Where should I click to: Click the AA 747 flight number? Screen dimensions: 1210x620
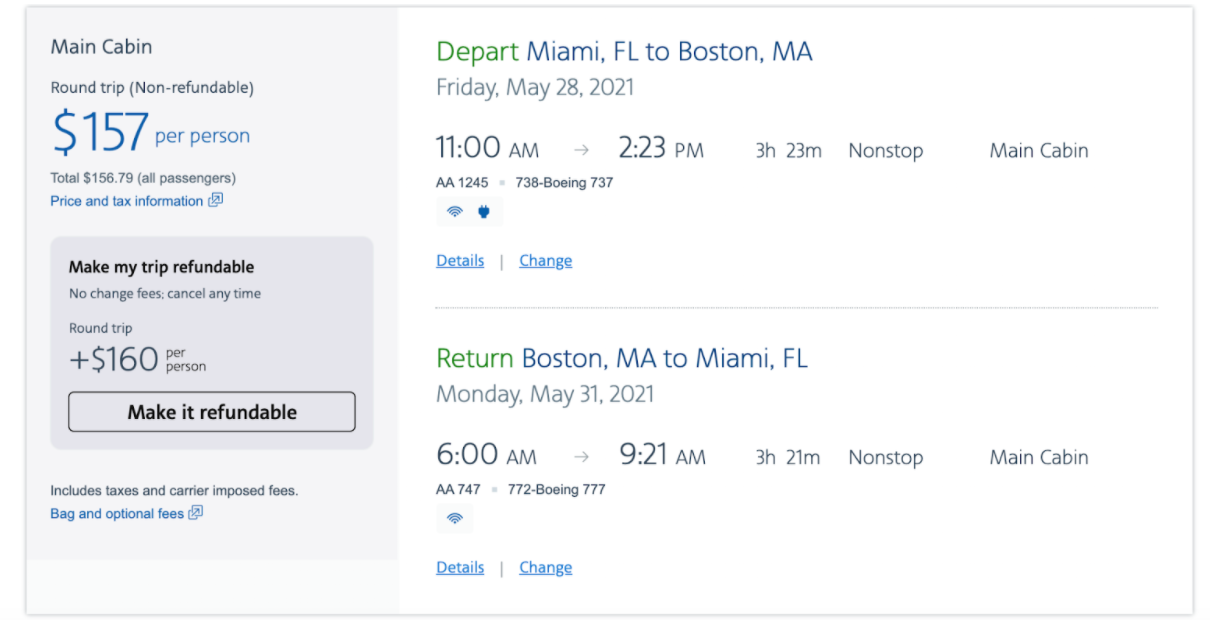(x=458, y=489)
